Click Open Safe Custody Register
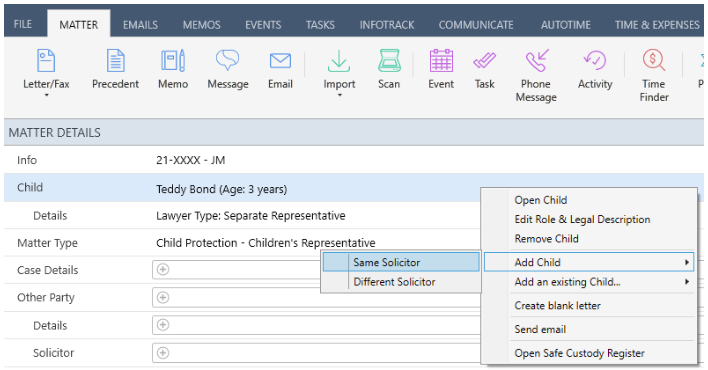The width and height of the screenshot is (708, 370). coord(579,353)
